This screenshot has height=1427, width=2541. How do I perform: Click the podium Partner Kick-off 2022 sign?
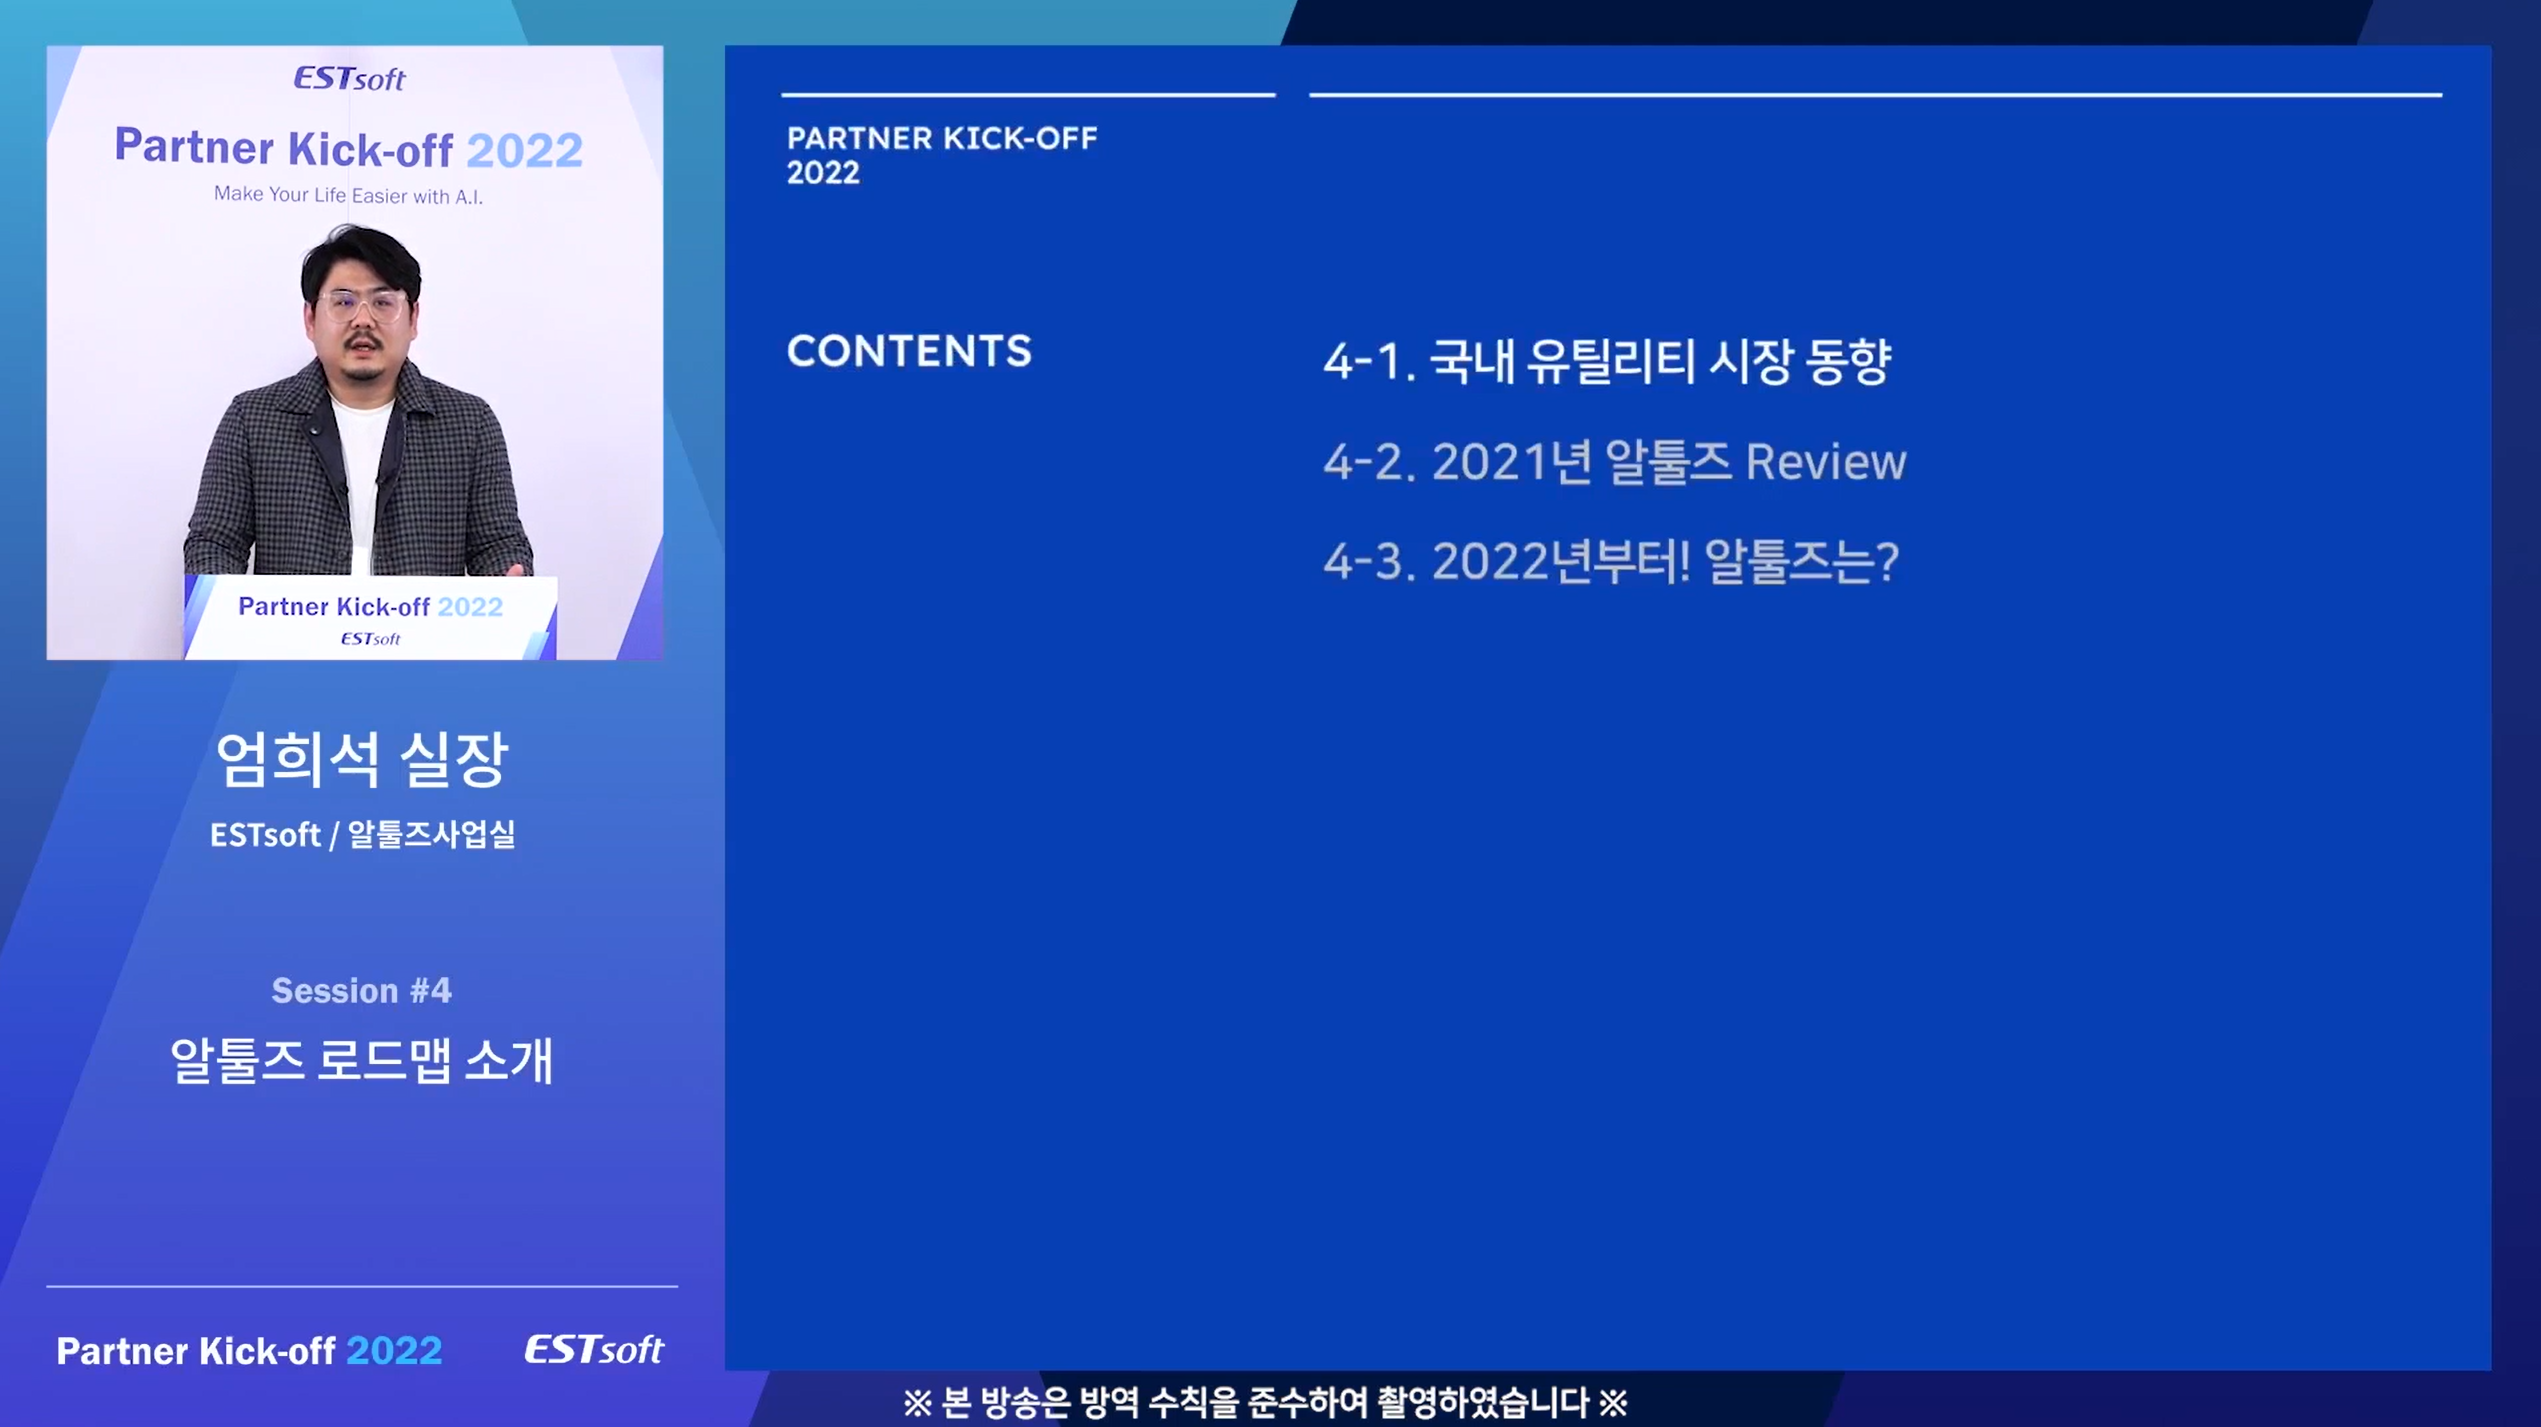(x=370, y=606)
